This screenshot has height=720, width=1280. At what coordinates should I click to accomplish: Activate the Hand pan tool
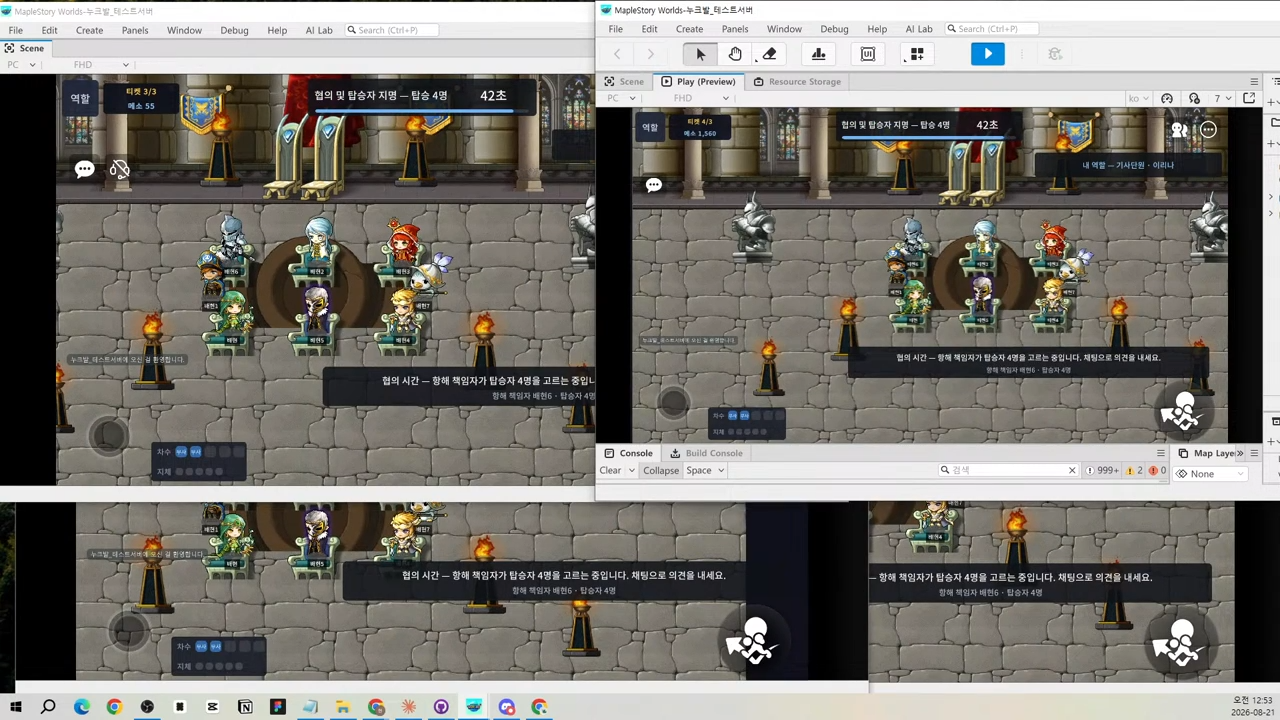(735, 54)
